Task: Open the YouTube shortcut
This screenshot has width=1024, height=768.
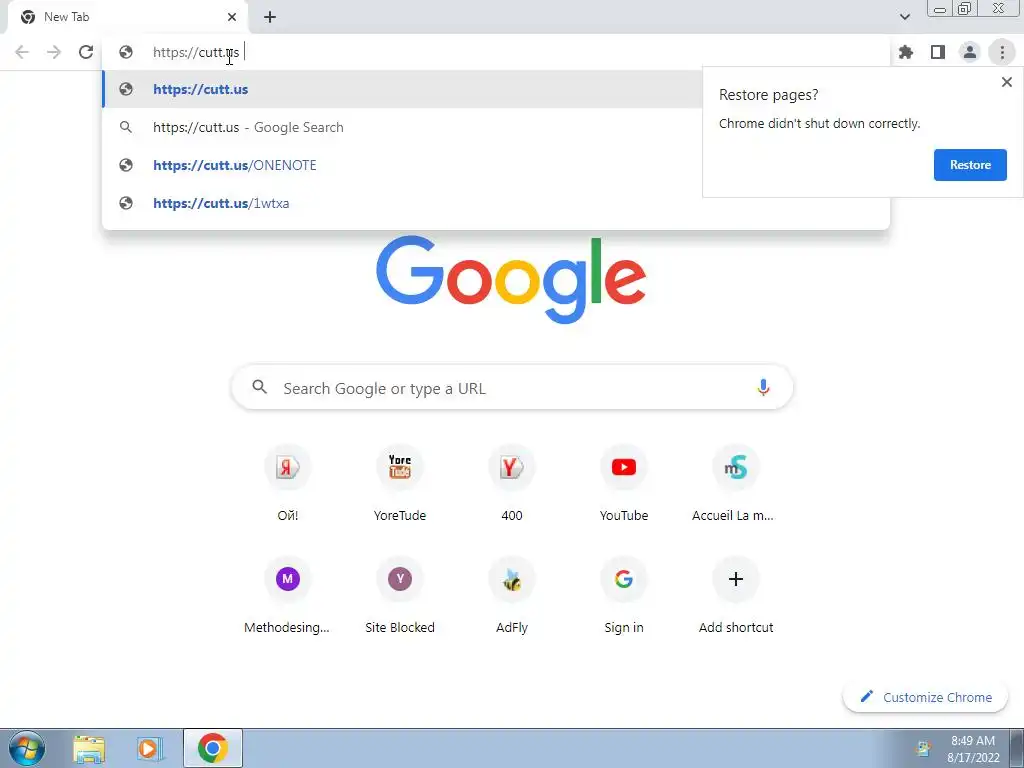Action: pyautogui.click(x=624, y=485)
